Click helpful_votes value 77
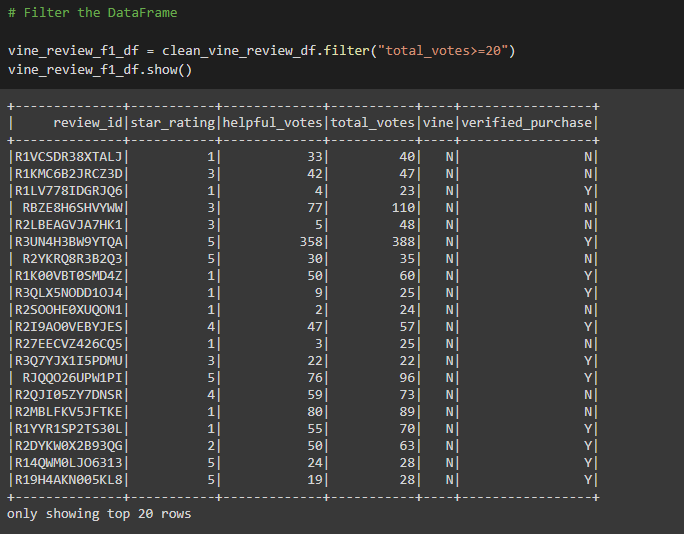 click(x=315, y=208)
